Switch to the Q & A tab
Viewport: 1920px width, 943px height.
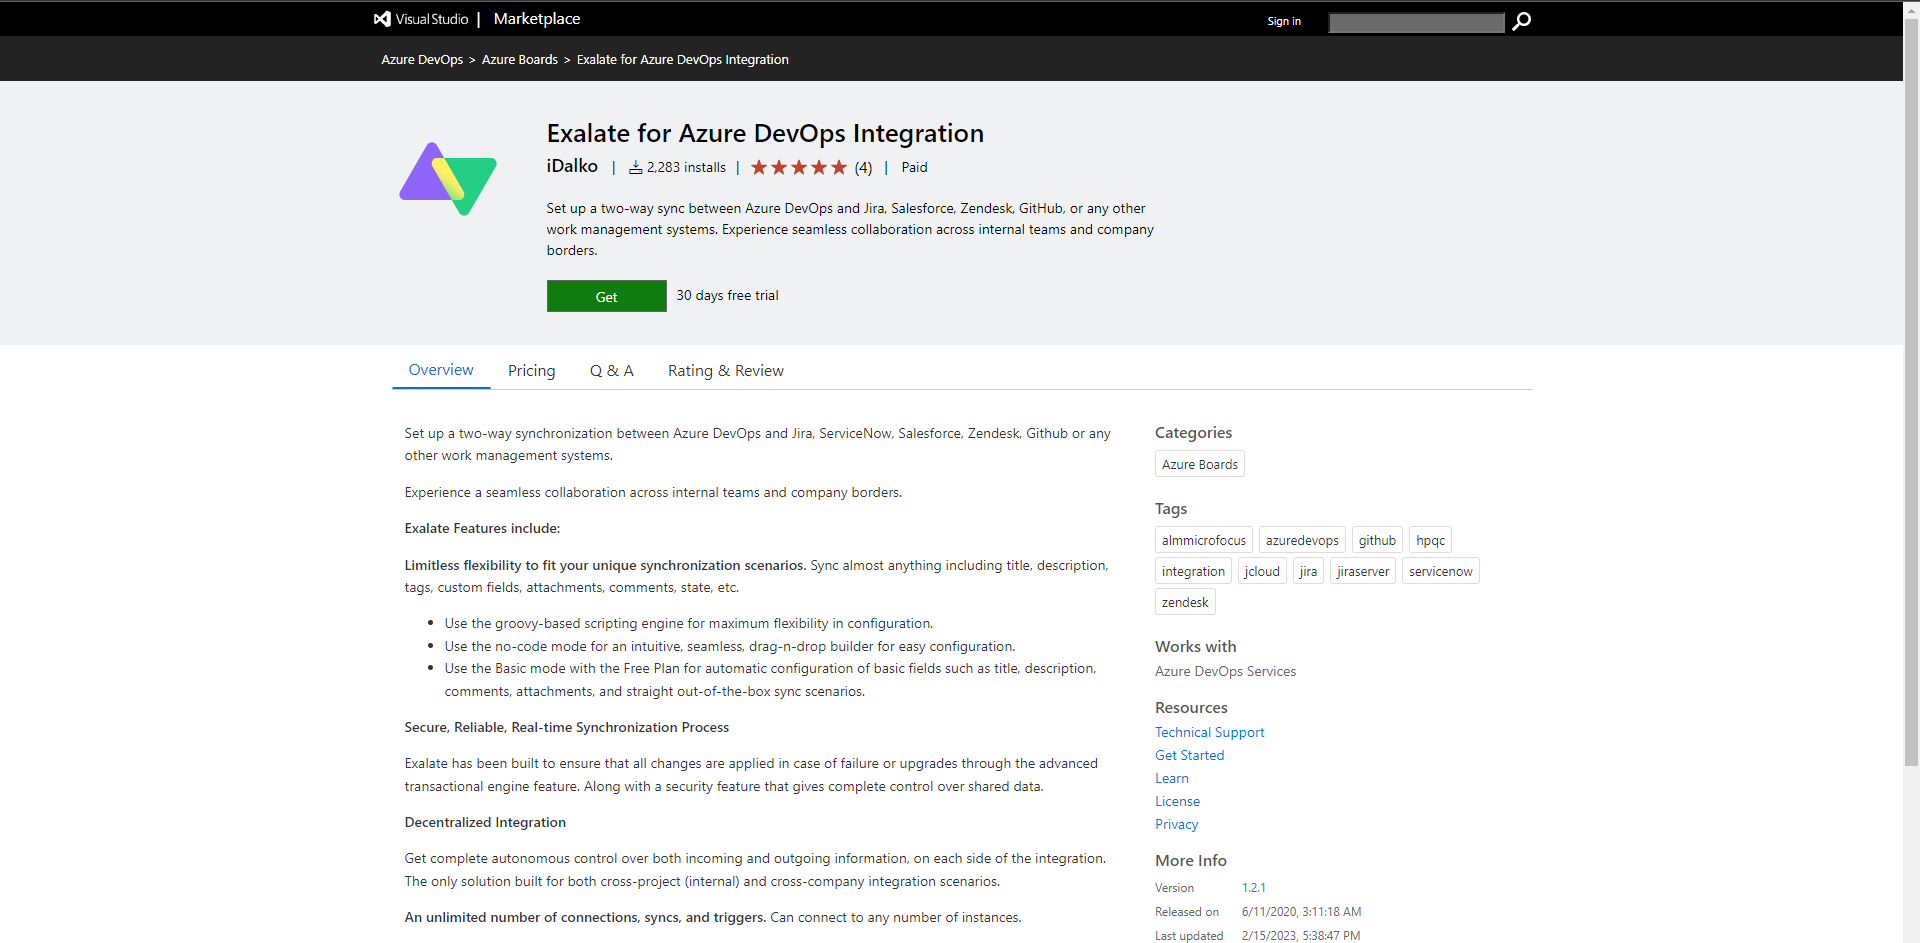click(x=611, y=370)
